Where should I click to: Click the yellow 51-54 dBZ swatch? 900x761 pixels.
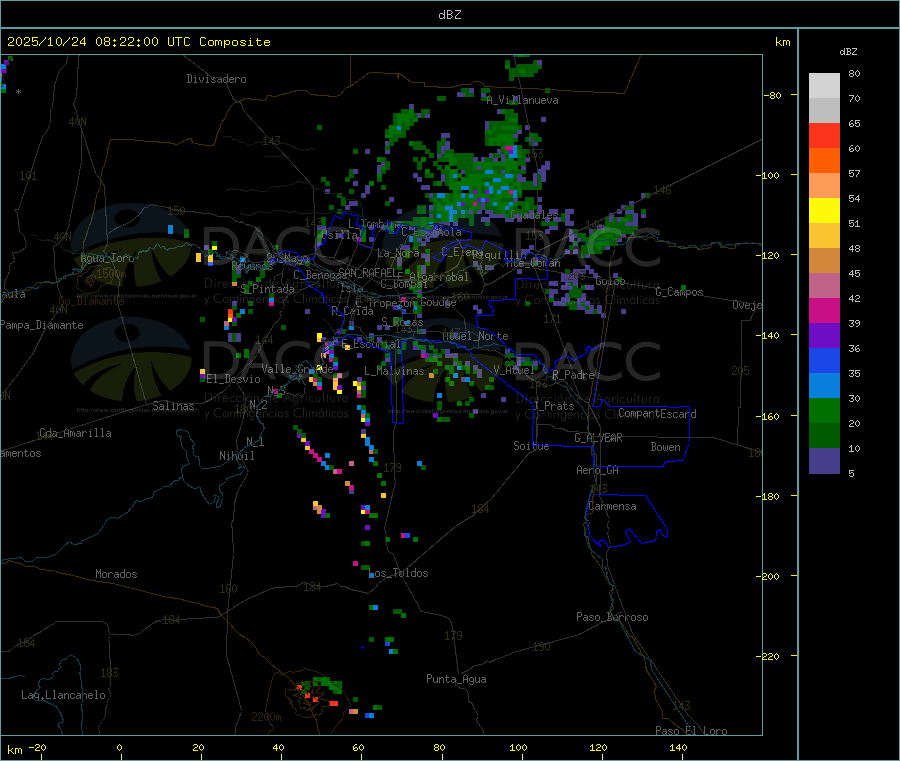824,210
